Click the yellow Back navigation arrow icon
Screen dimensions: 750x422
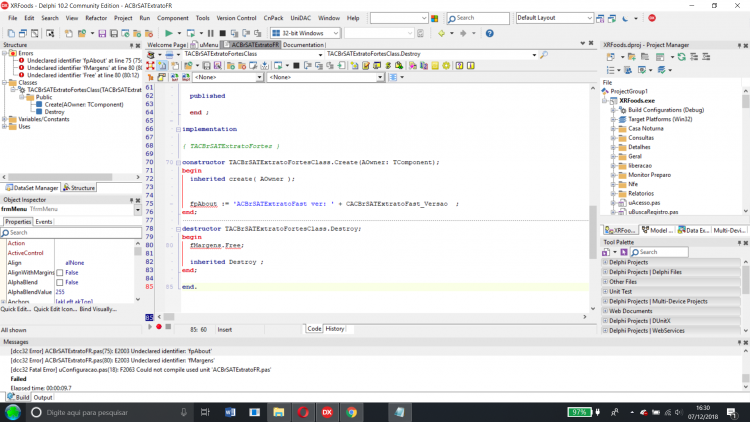click(x=441, y=33)
